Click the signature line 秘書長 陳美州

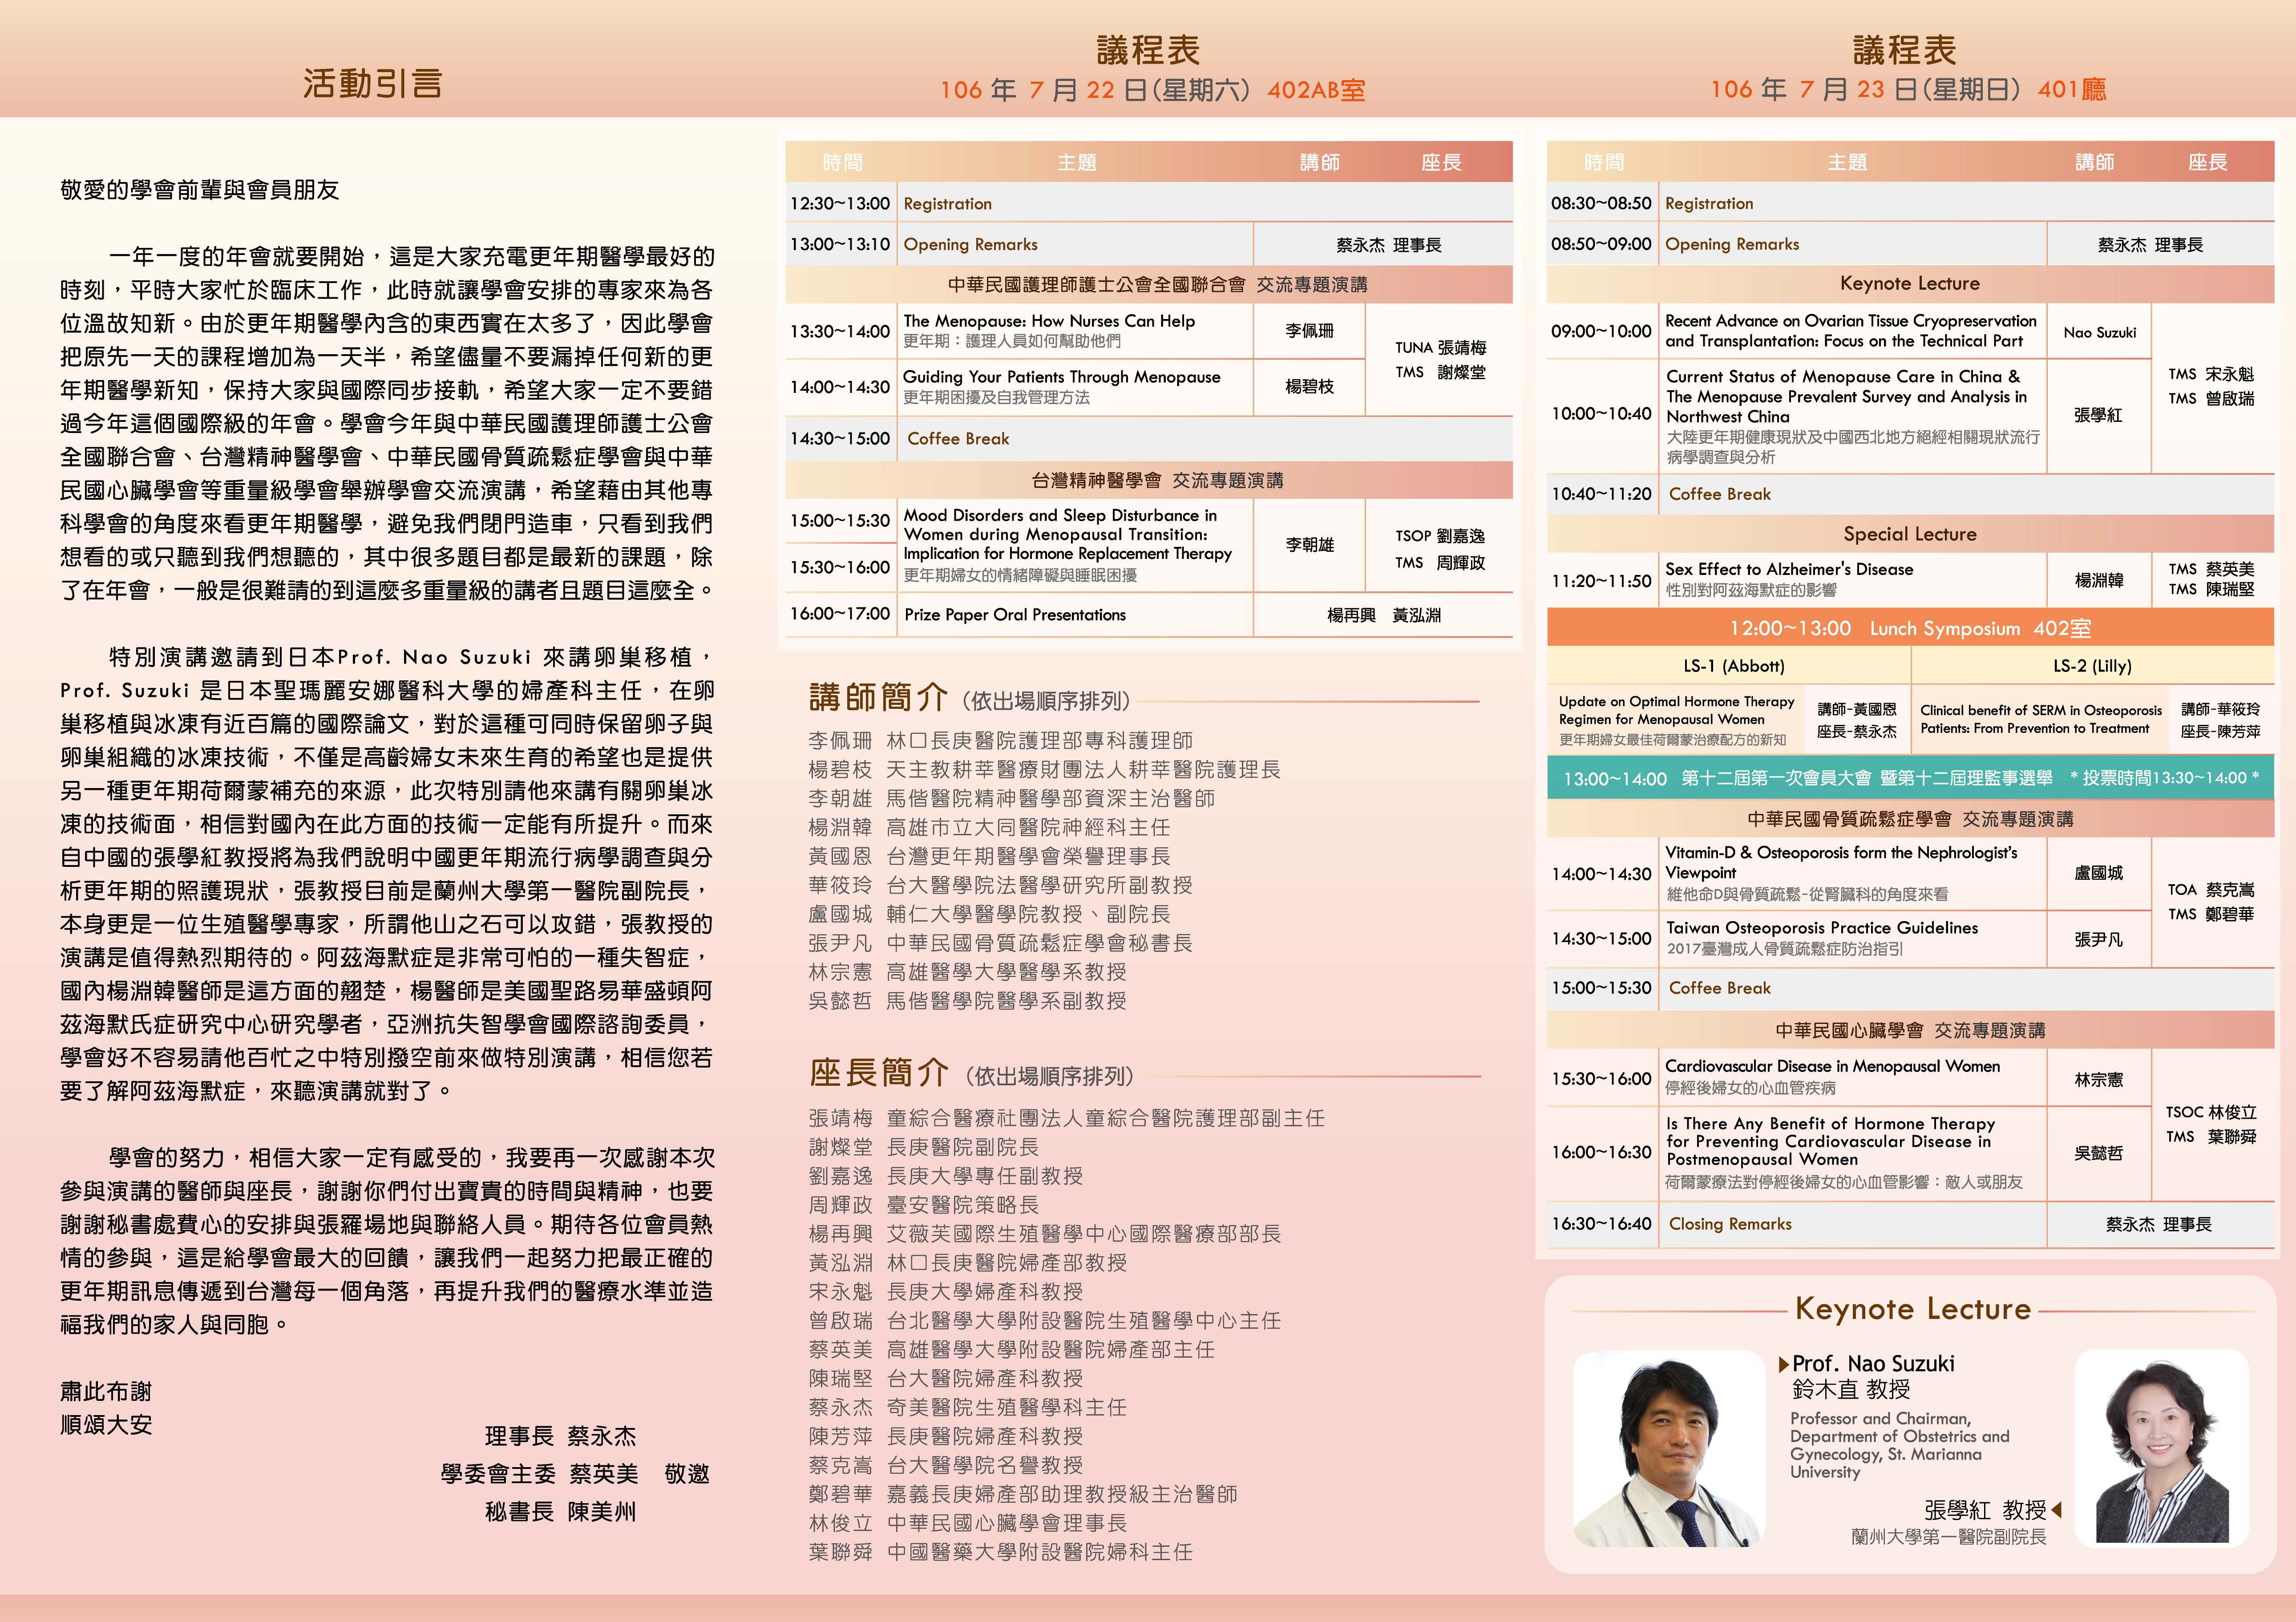coord(561,1512)
